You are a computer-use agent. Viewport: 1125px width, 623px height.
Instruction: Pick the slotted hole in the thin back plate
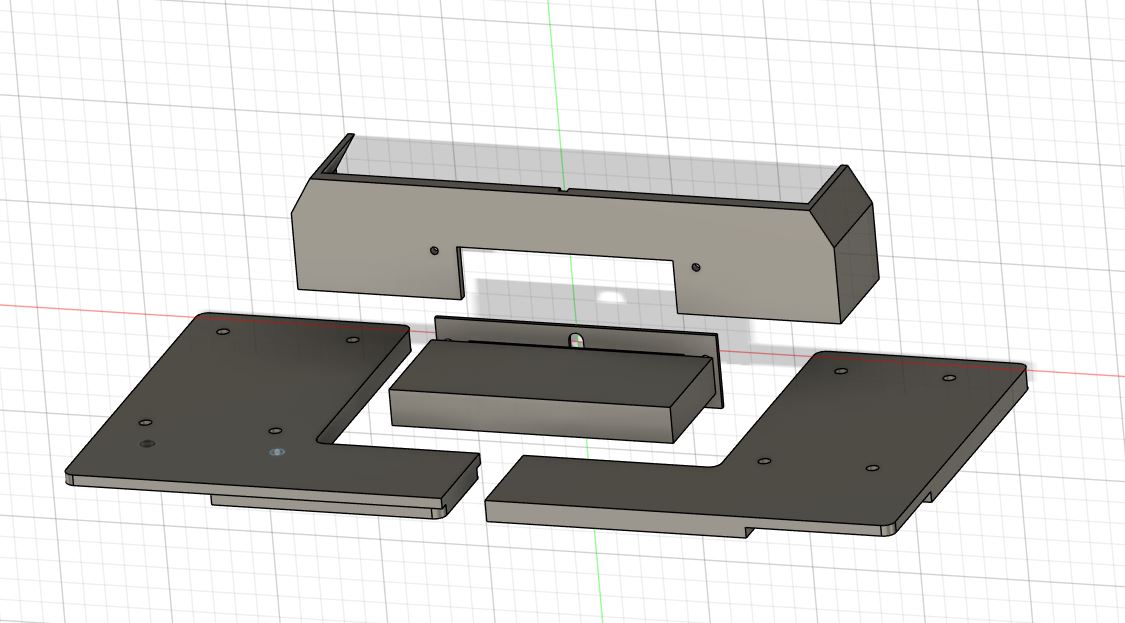[575, 339]
